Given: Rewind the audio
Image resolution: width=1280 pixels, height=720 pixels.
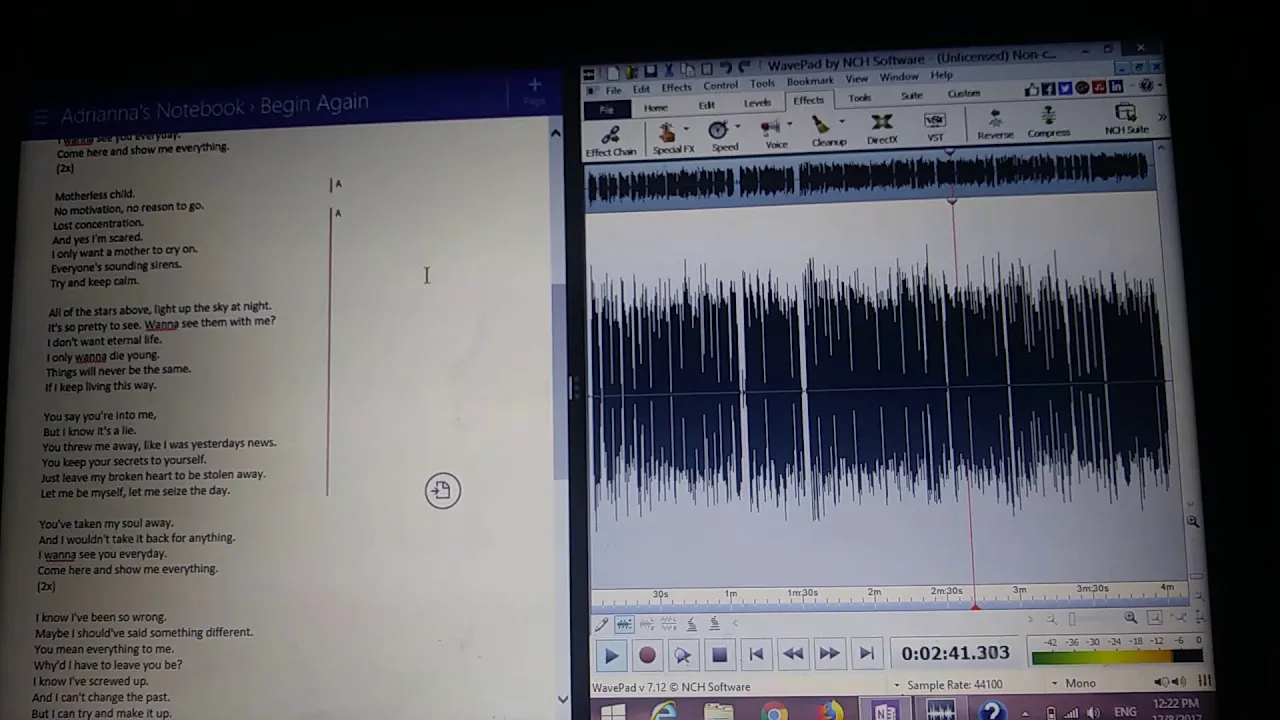Looking at the screenshot, I should (x=793, y=654).
